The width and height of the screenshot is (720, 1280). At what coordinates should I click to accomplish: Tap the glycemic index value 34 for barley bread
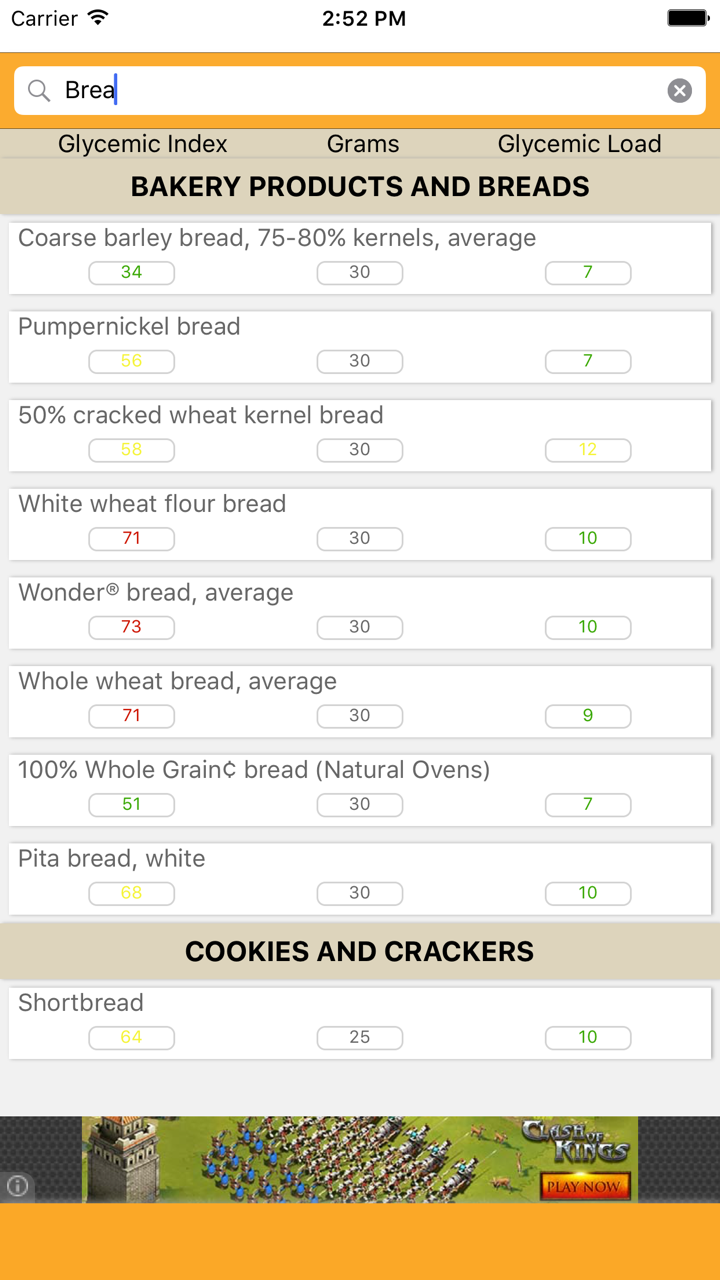click(x=131, y=272)
